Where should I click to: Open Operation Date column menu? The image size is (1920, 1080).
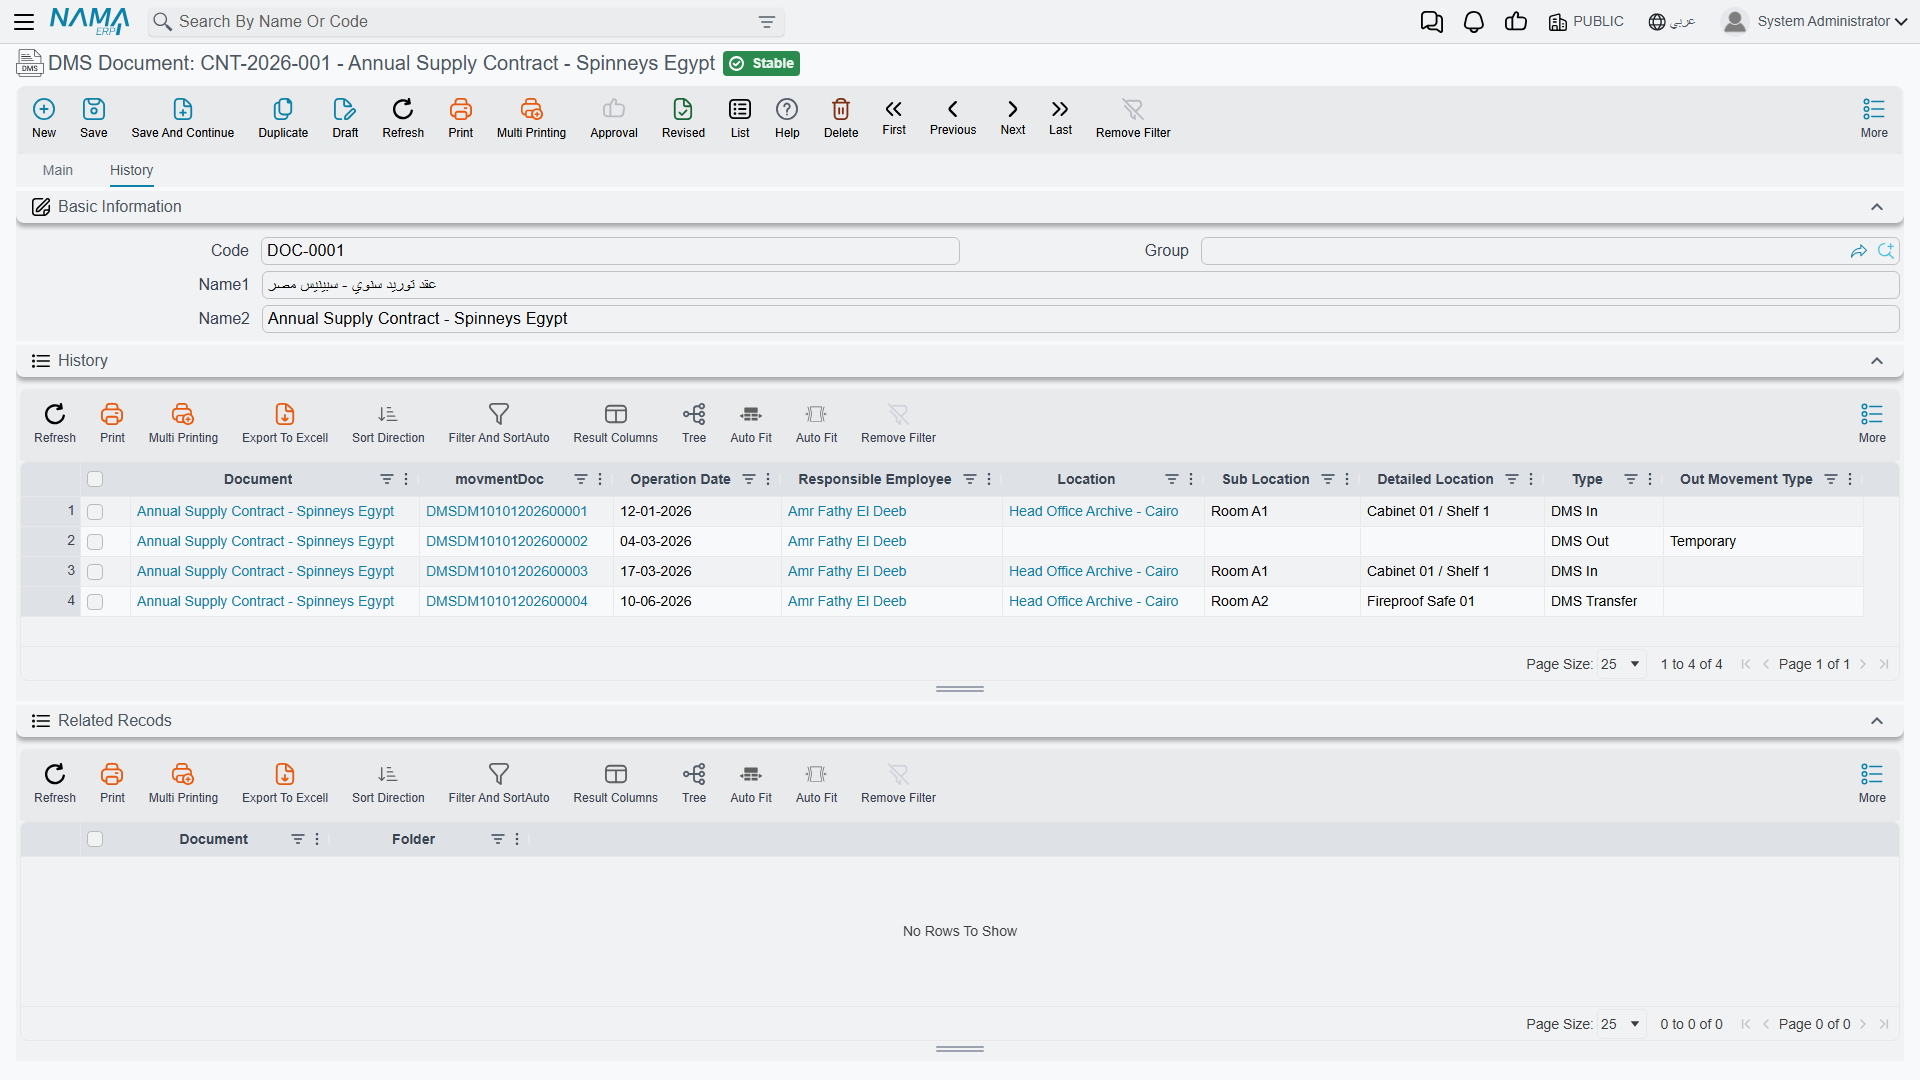768,479
